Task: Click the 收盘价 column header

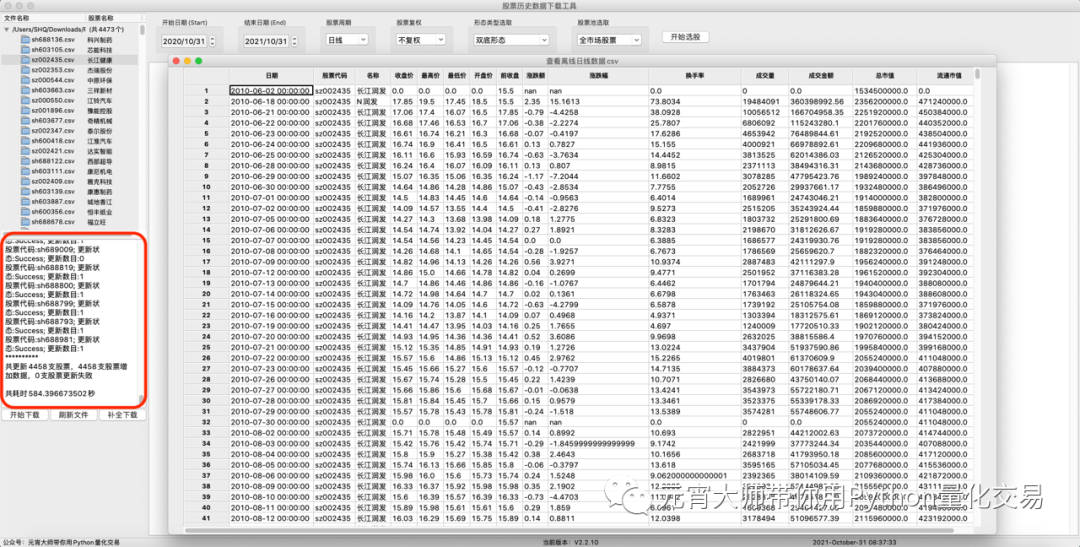Action: click(404, 75)
